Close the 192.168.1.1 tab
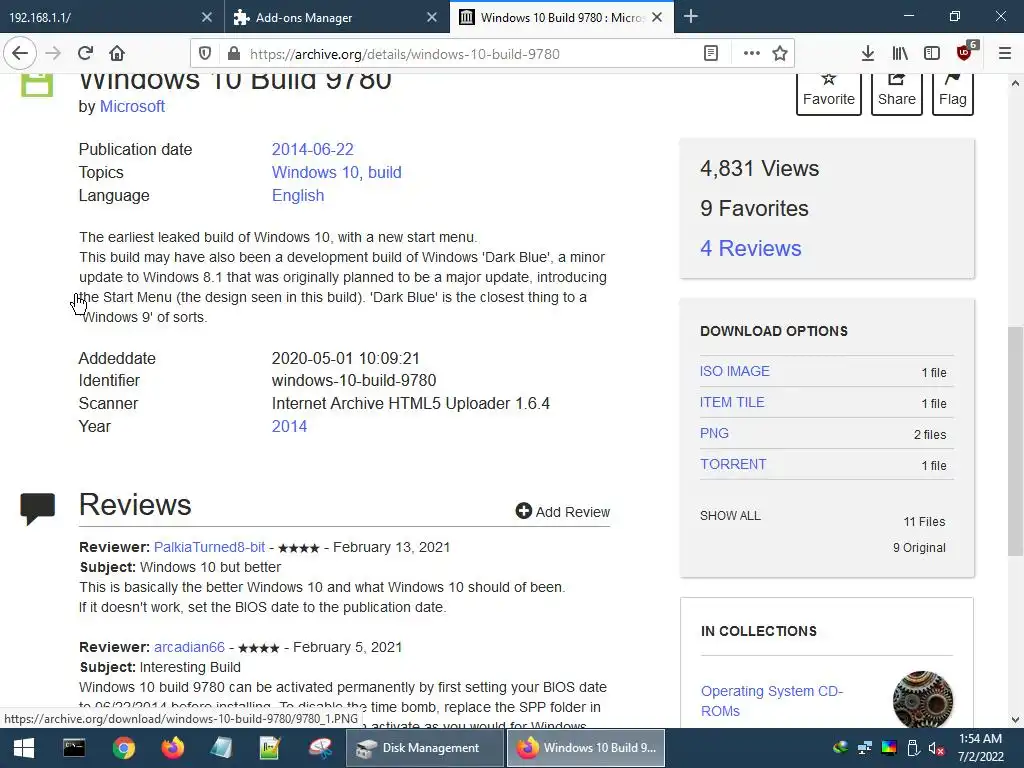The height and width of the screenshot is (768, 1024). pyautogui.click(x=206, y=17)
